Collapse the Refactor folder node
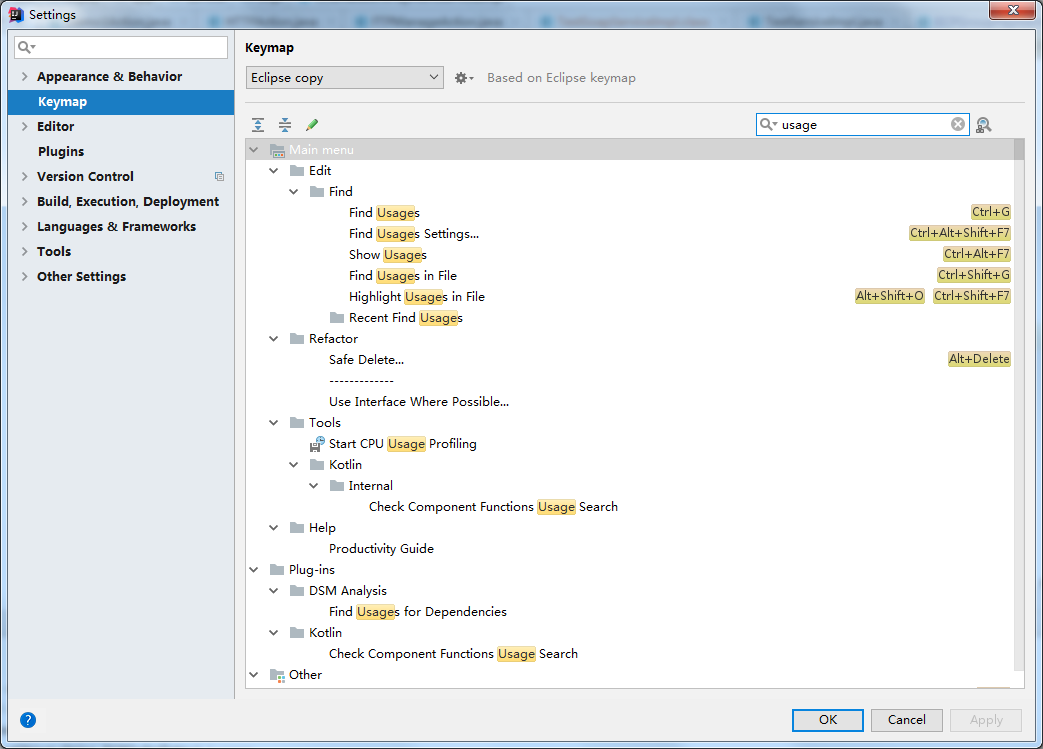 click(274, 339)
